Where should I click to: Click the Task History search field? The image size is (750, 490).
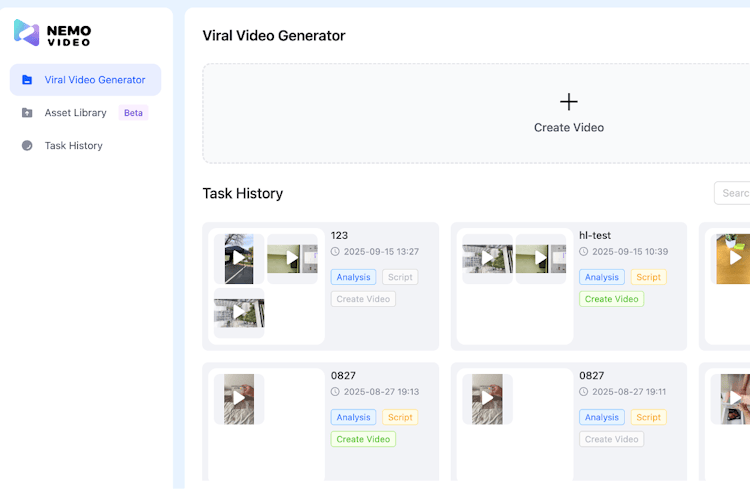pyautogui.click(x=733, y=193)
